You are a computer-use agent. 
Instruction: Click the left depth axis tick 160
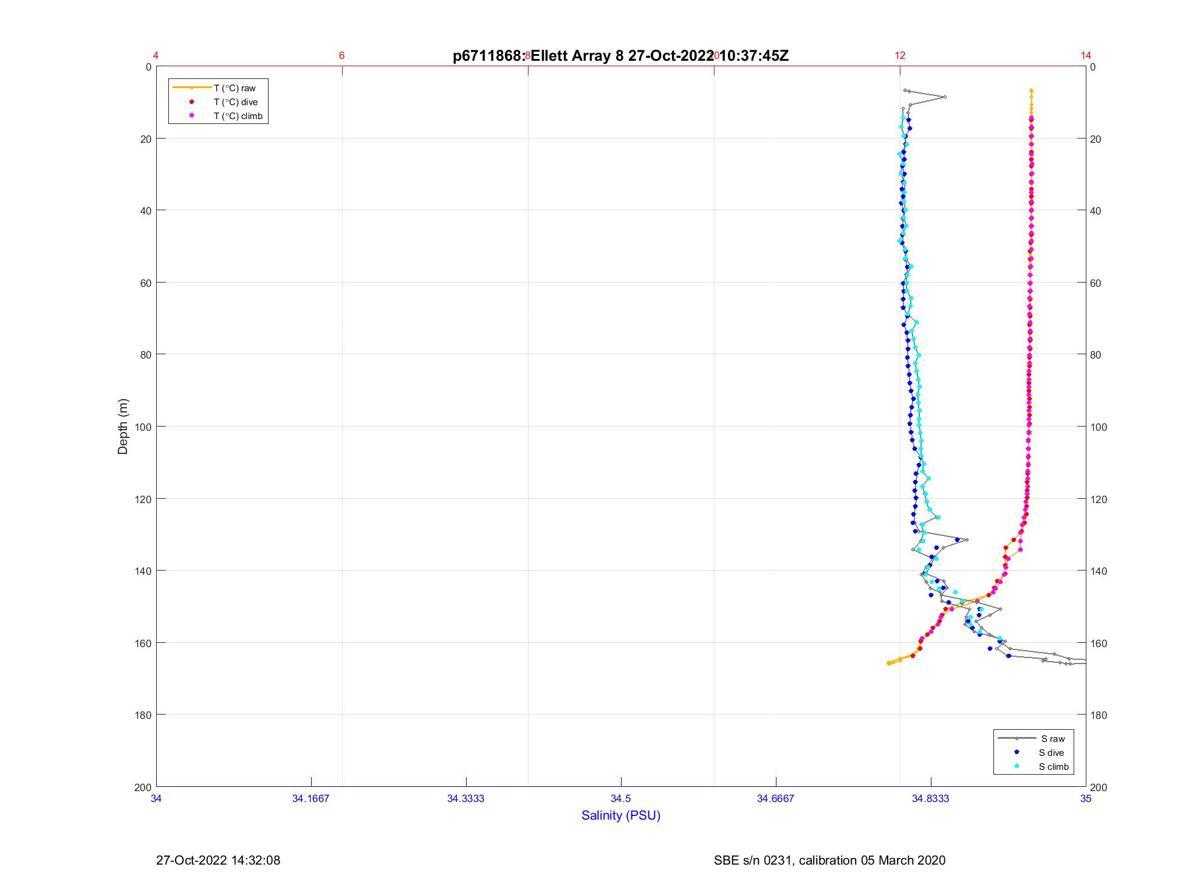click(x=144, y=643)
